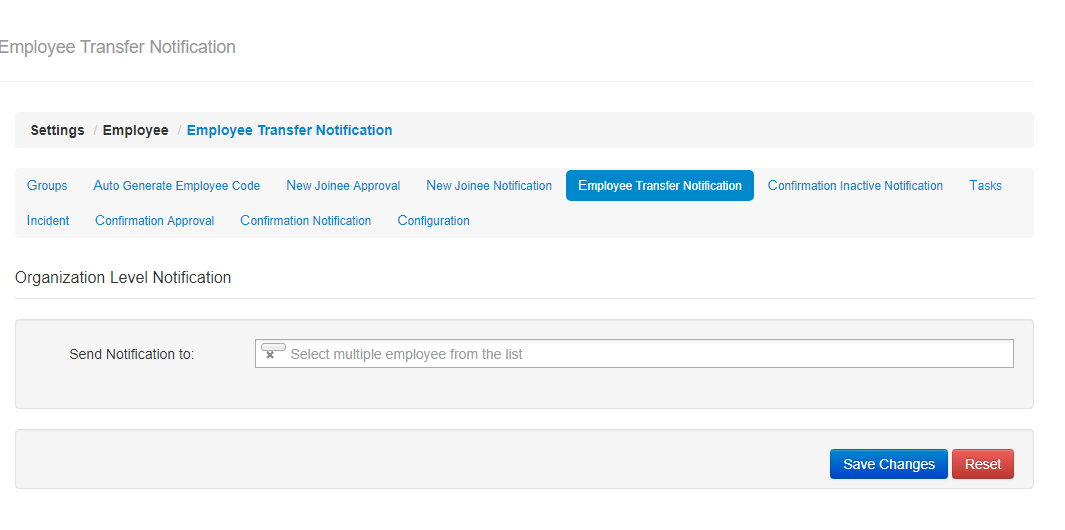Go to Employee in the breadcrumb
The height and width of the screenshot is (530, 1065).
135,130
